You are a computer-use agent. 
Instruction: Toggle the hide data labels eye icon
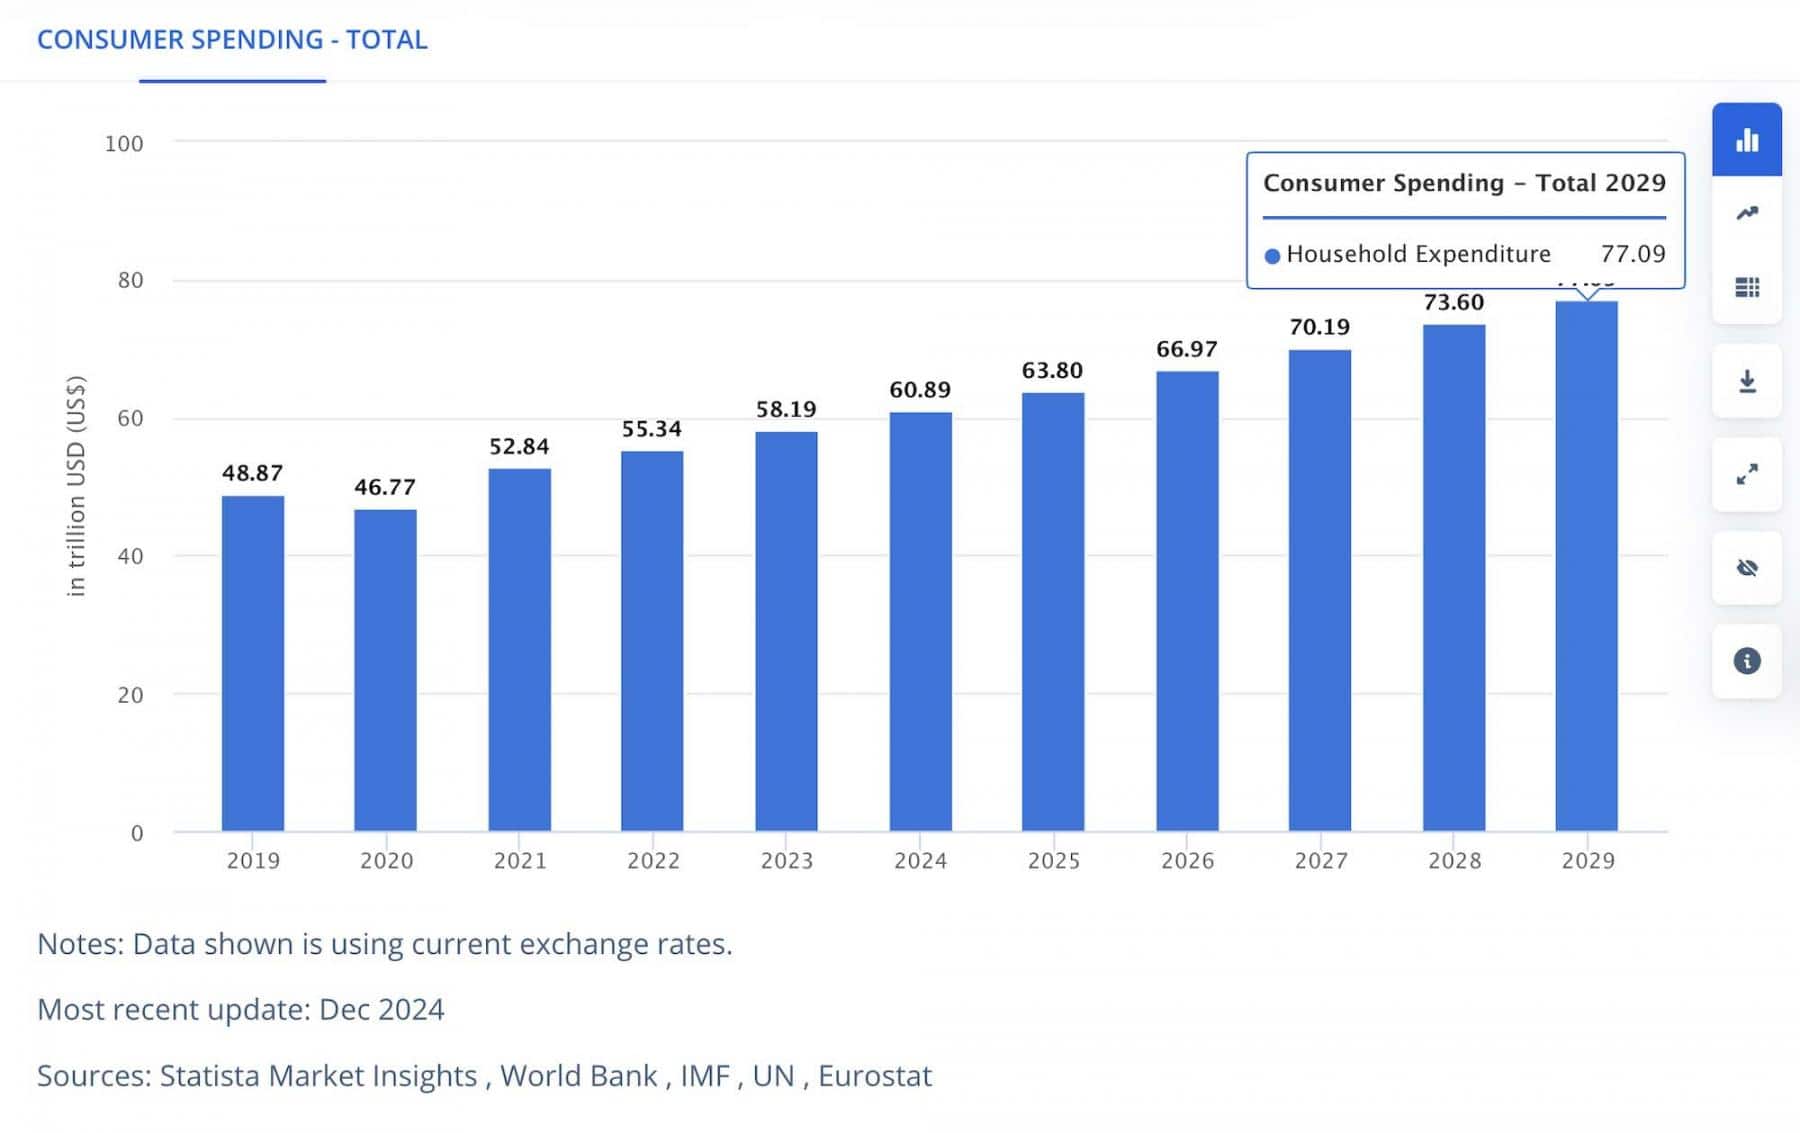point(1746,568)
